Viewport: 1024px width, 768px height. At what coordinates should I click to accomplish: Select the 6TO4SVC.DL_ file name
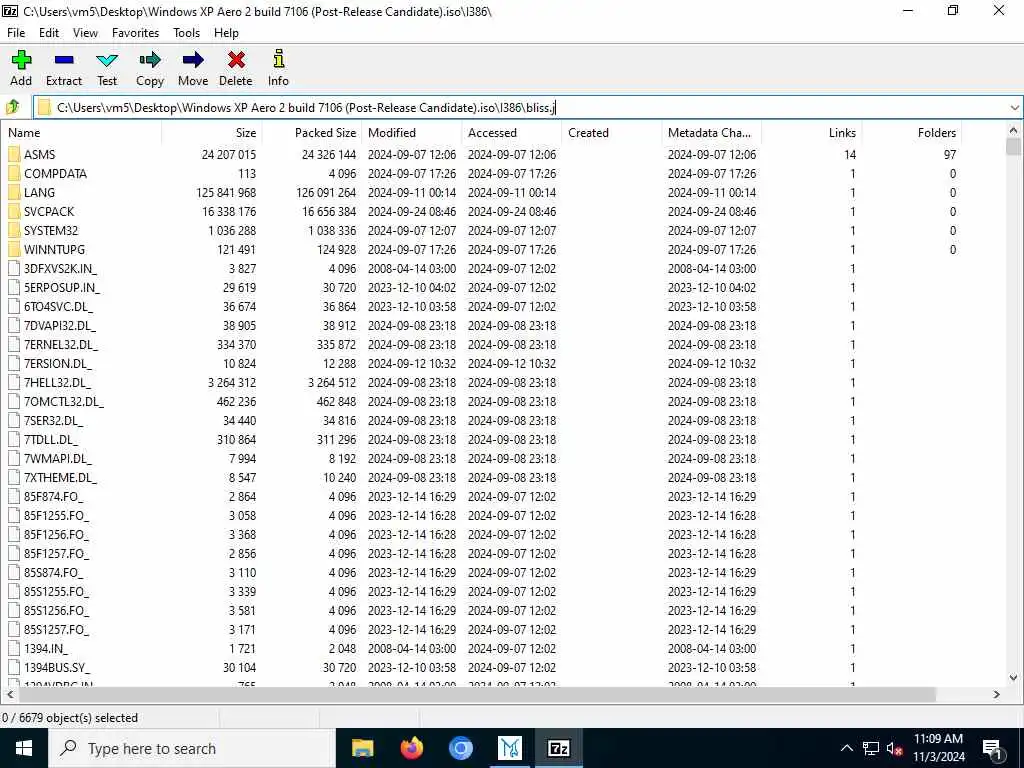pyautogui.click(x=58, y=307)
